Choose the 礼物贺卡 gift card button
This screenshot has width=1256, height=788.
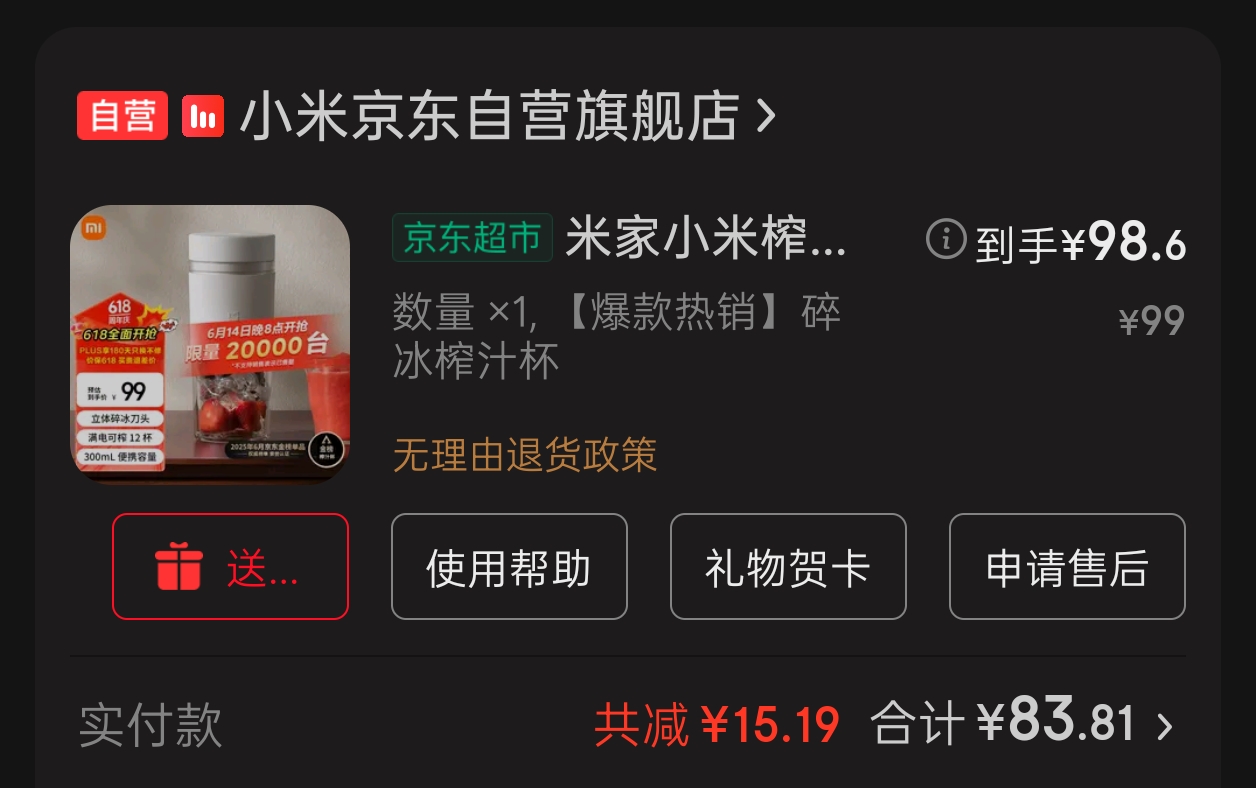(x=788, y=567)
